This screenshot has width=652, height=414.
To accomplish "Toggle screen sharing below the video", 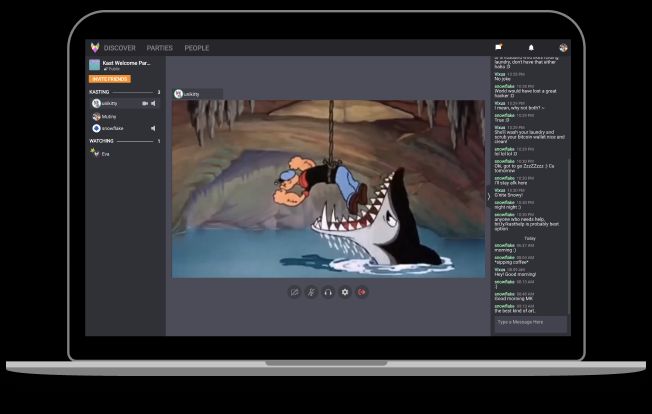I will [294, 292].
